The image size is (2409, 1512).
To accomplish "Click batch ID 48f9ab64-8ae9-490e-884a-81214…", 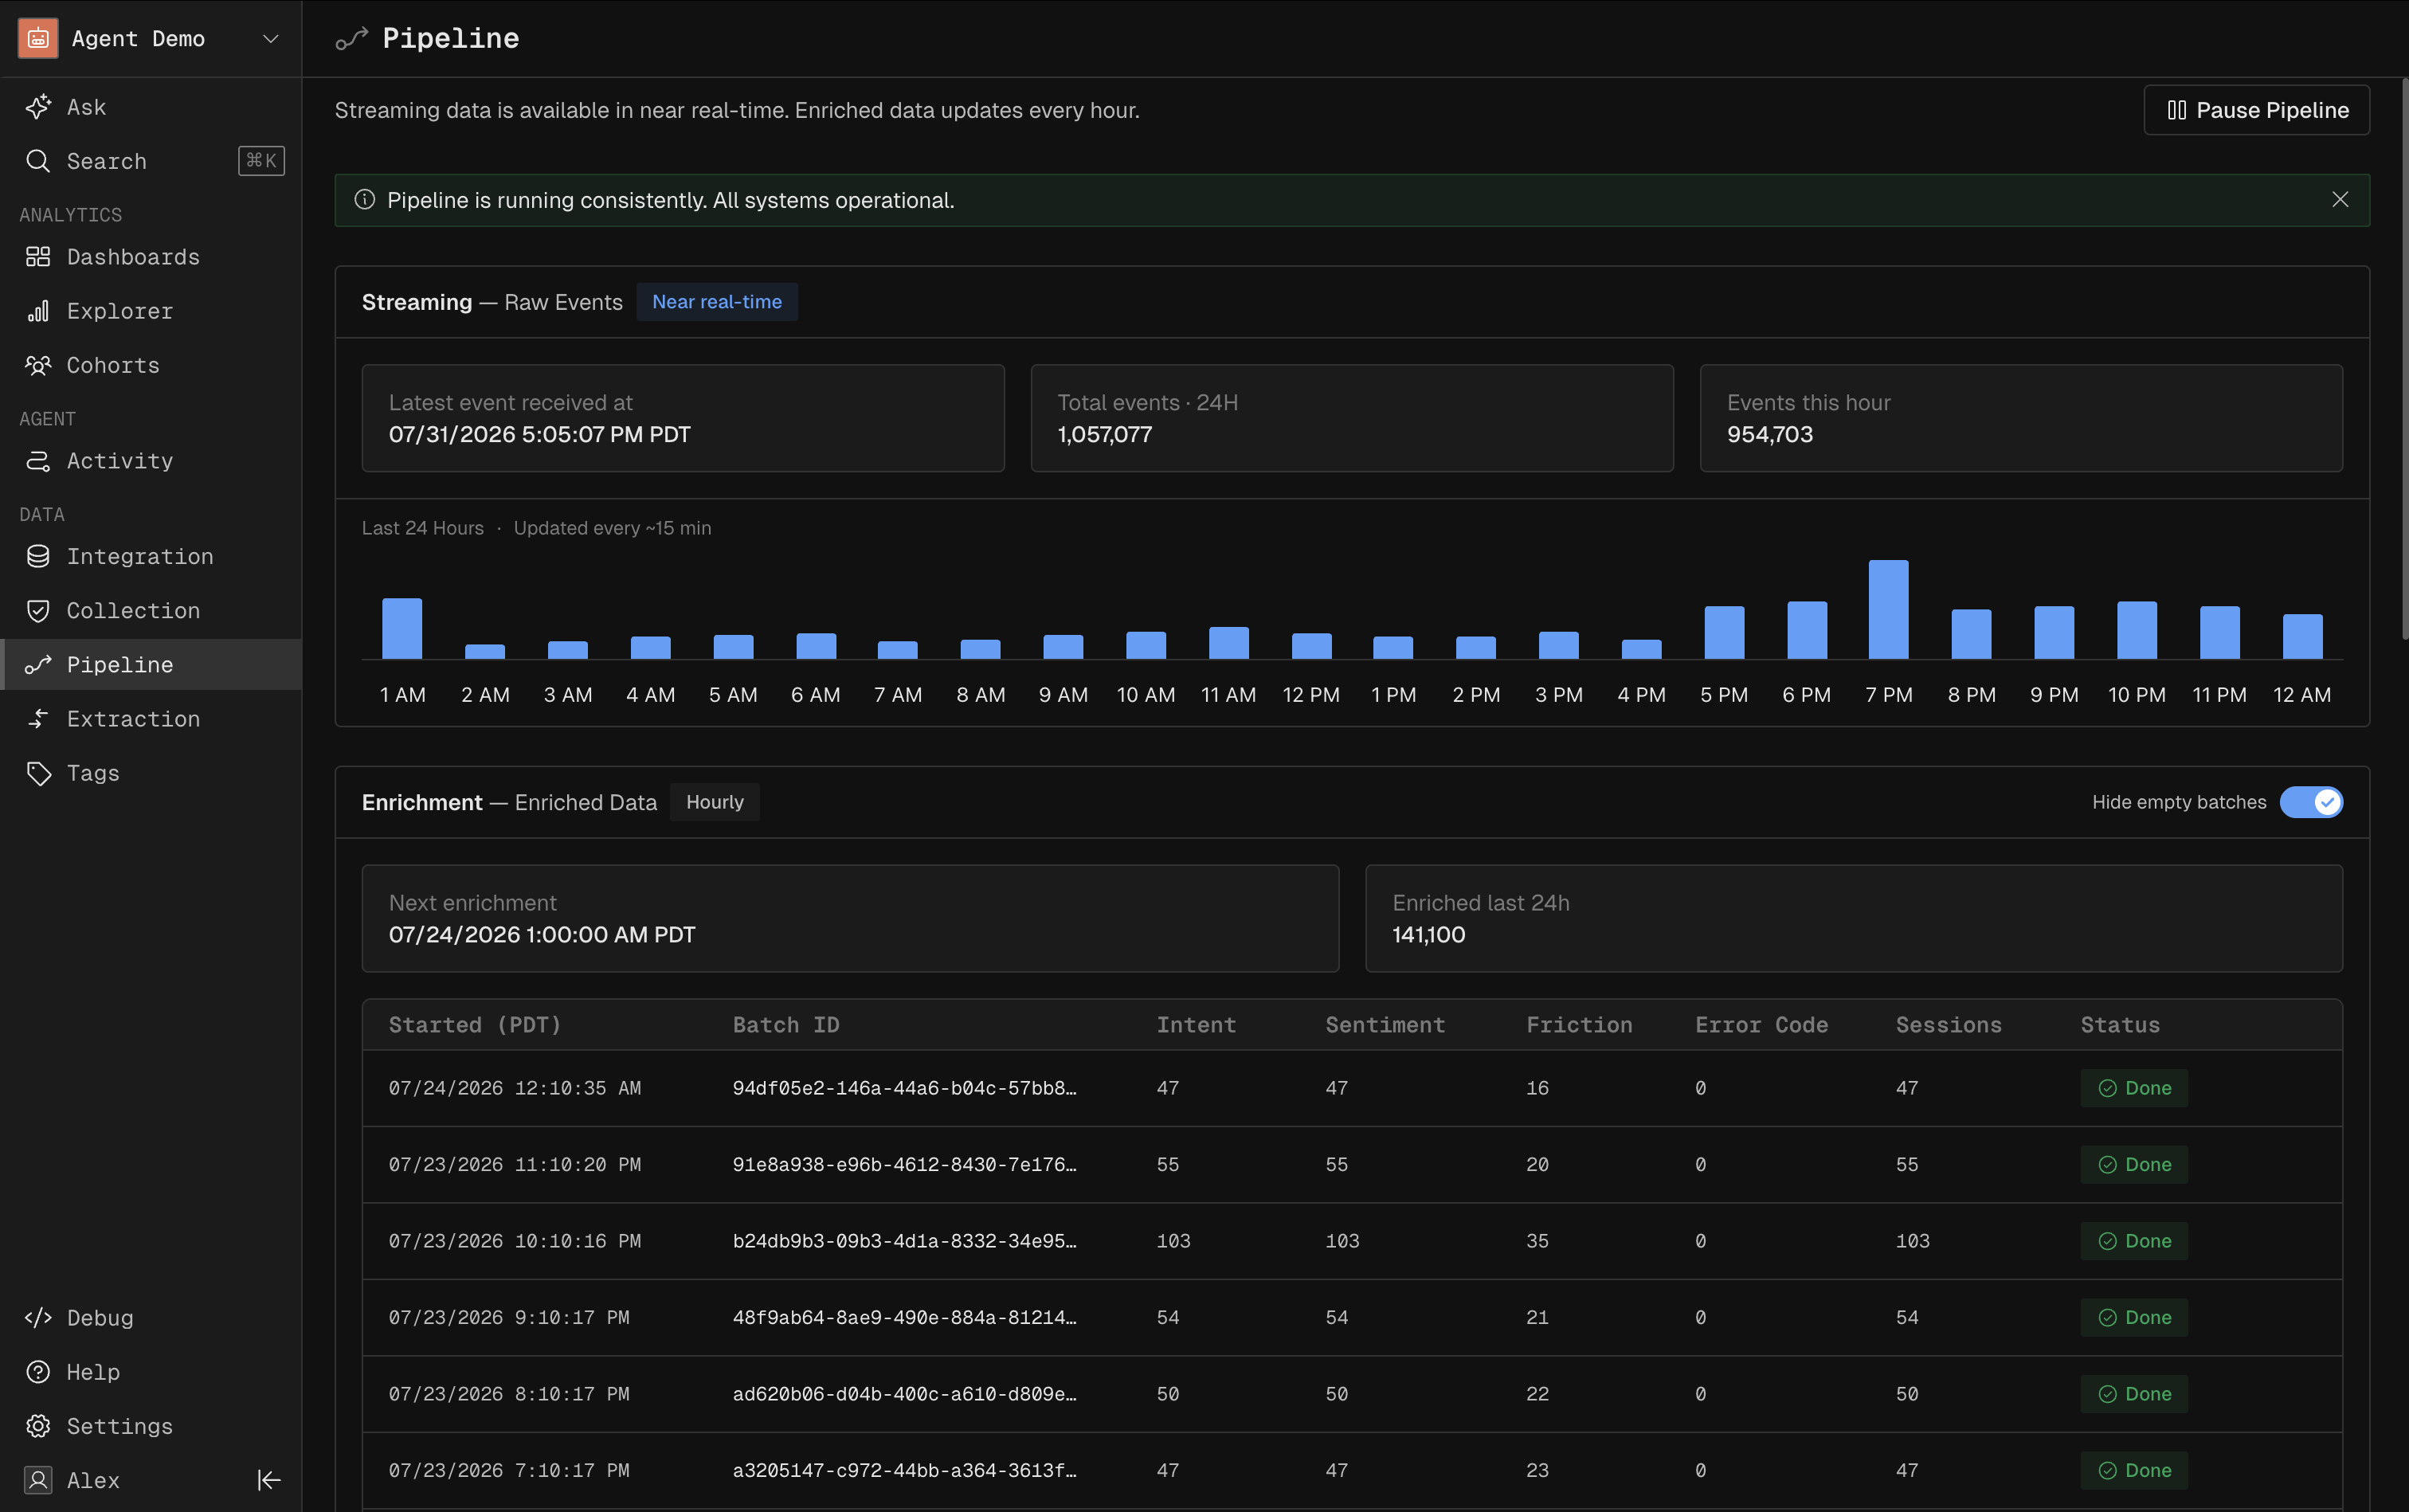I will 905,1317.
